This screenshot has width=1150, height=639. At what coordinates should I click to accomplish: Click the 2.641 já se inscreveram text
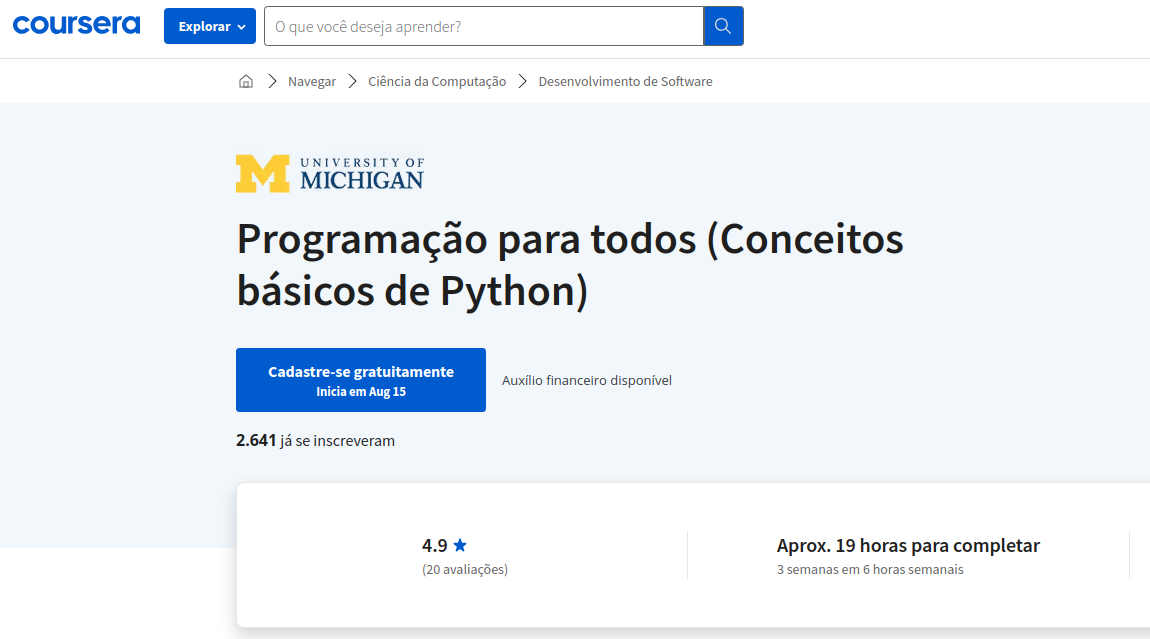[x=314, y=440]
